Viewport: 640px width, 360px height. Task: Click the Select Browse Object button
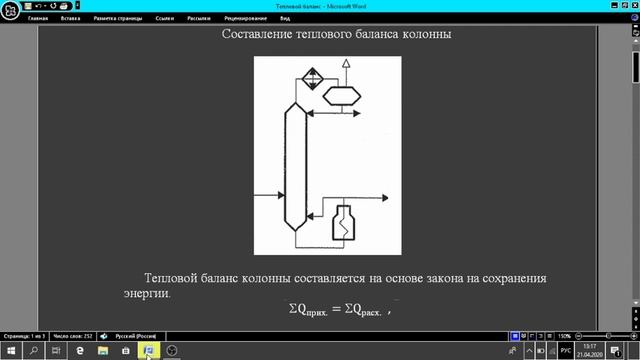point(636,319)
